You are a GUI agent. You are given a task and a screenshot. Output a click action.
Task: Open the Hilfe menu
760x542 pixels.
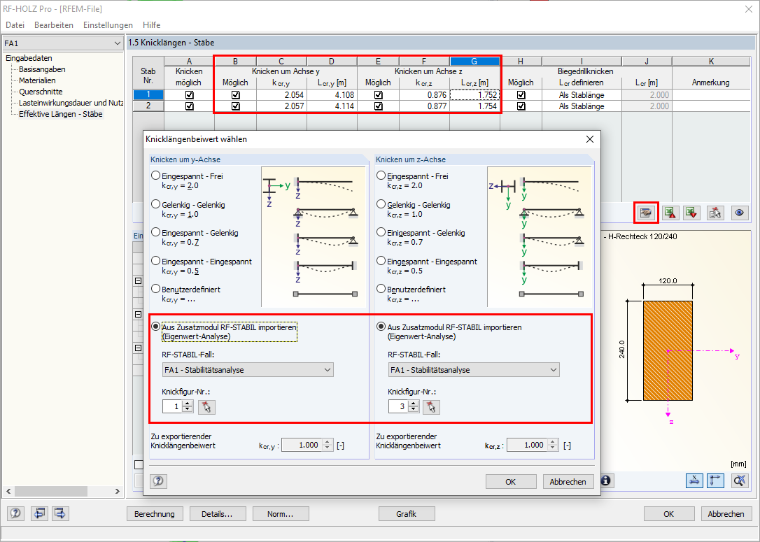pyautogui.click(x=151, y=25)
